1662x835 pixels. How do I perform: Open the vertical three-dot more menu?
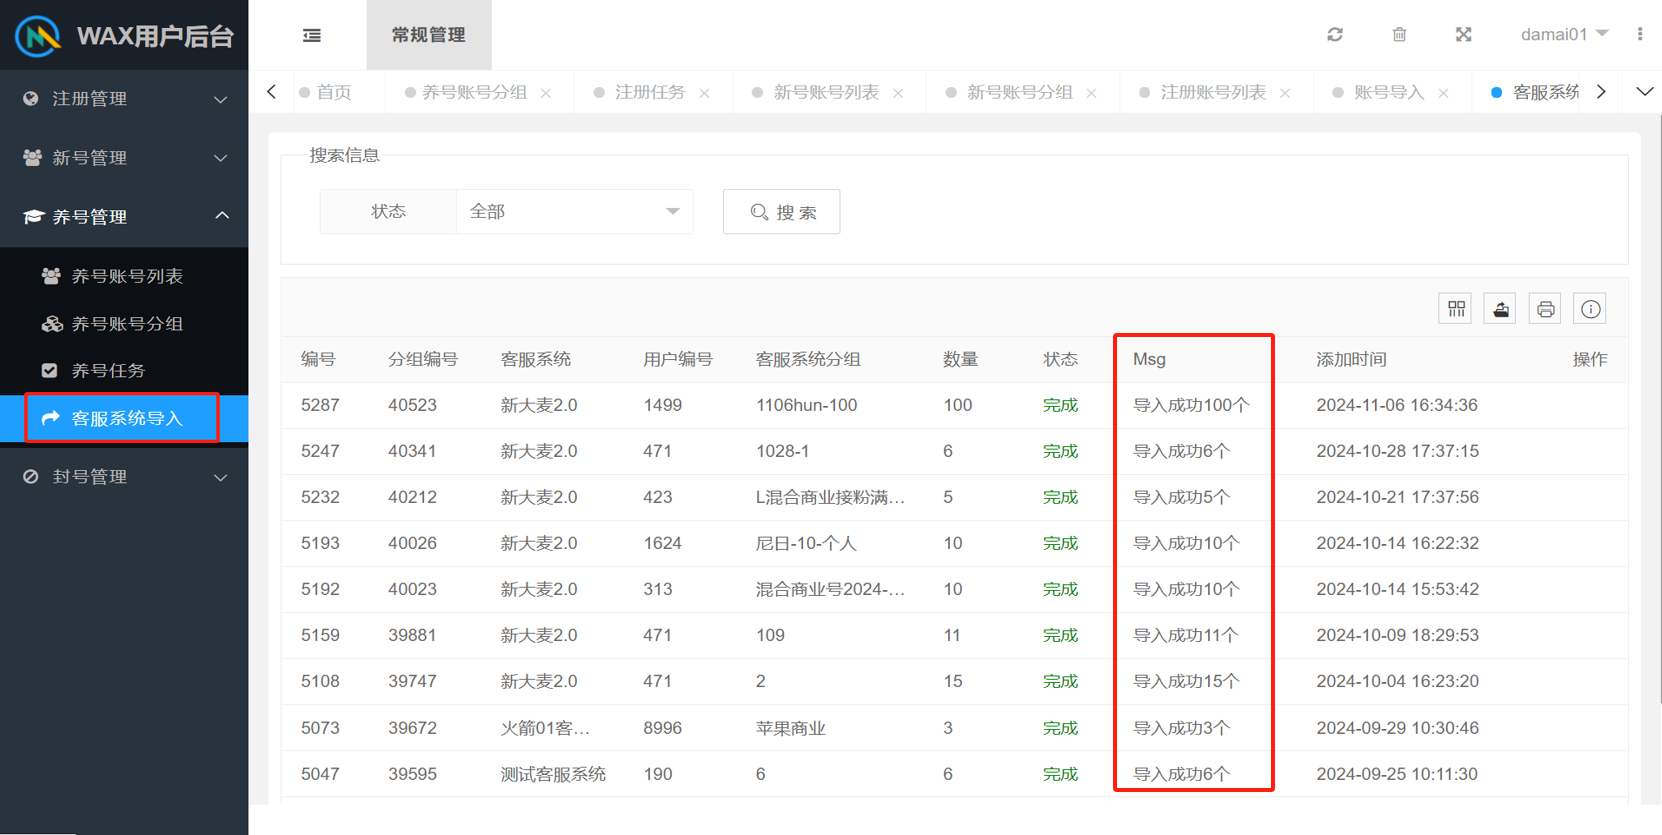coord(1640,34)
